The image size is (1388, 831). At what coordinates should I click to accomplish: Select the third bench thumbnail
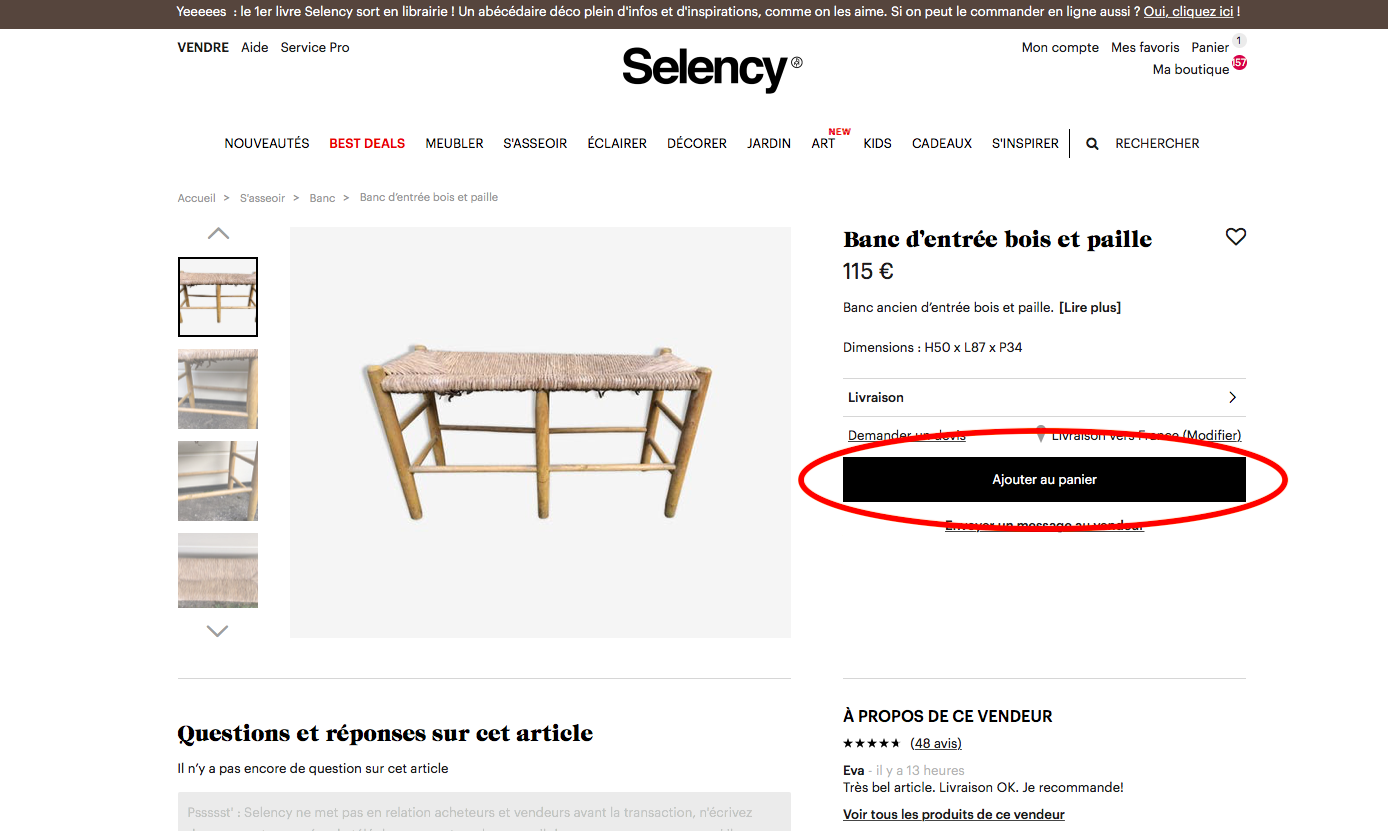point(218,481)
